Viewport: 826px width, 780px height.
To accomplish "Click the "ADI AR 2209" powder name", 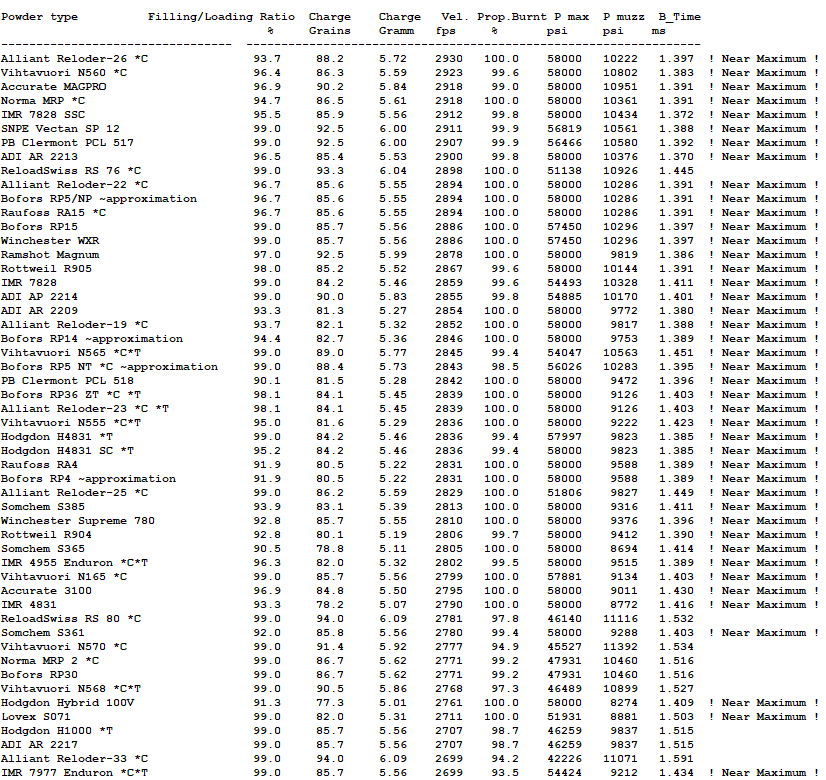I will click(x=40, y=311).
